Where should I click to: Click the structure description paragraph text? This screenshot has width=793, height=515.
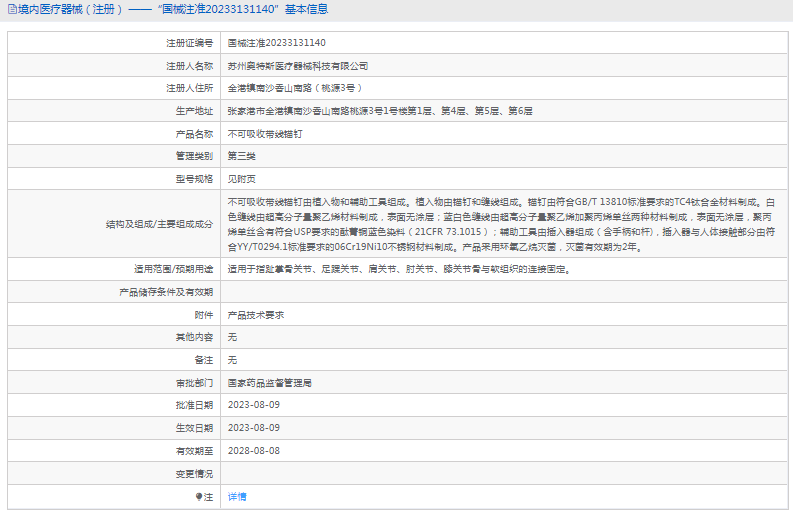click(501, 224)
